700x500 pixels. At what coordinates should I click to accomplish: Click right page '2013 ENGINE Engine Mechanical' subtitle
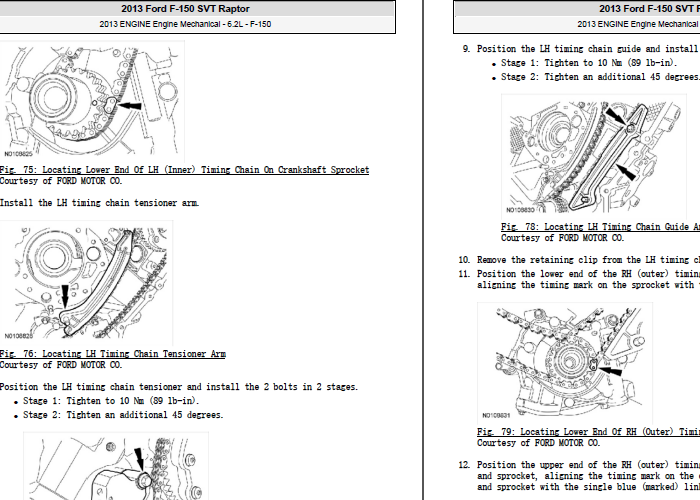(x=638, y=24)
